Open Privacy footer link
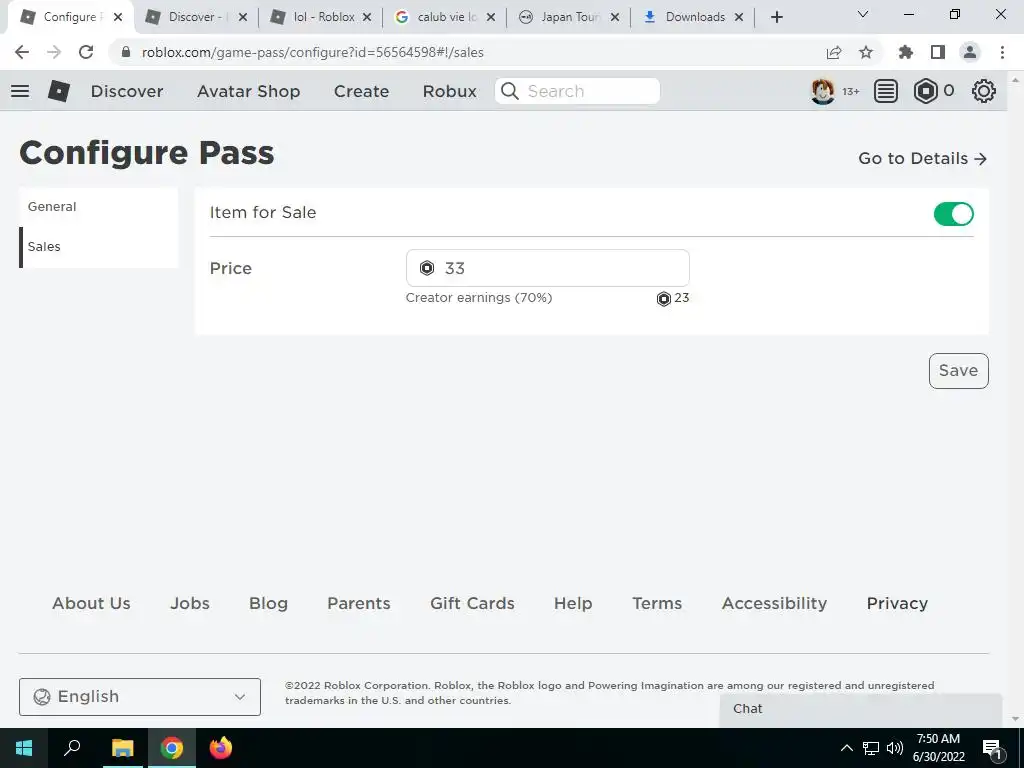The width and height of the screenshot is (1024, 768). [897, 603]
